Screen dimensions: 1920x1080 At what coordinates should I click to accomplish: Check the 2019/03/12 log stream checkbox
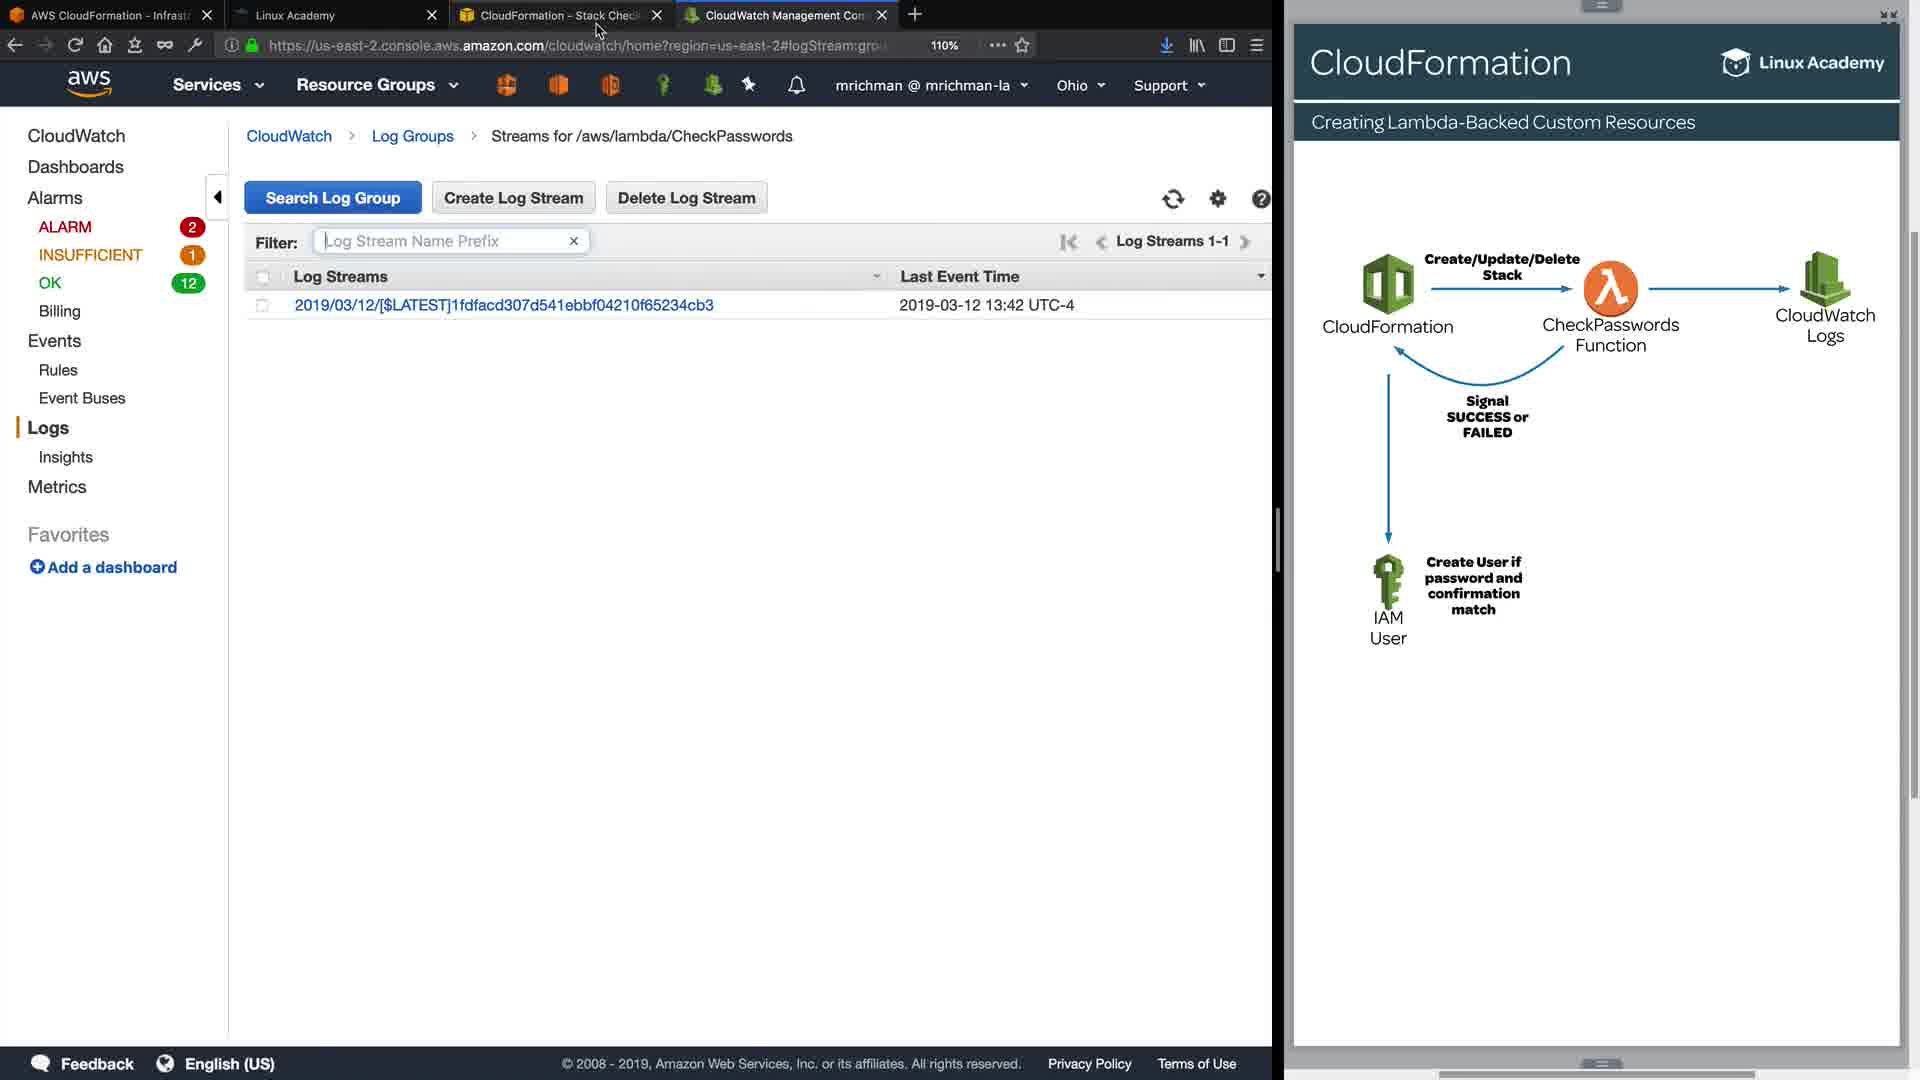click(x=263, y=305)
